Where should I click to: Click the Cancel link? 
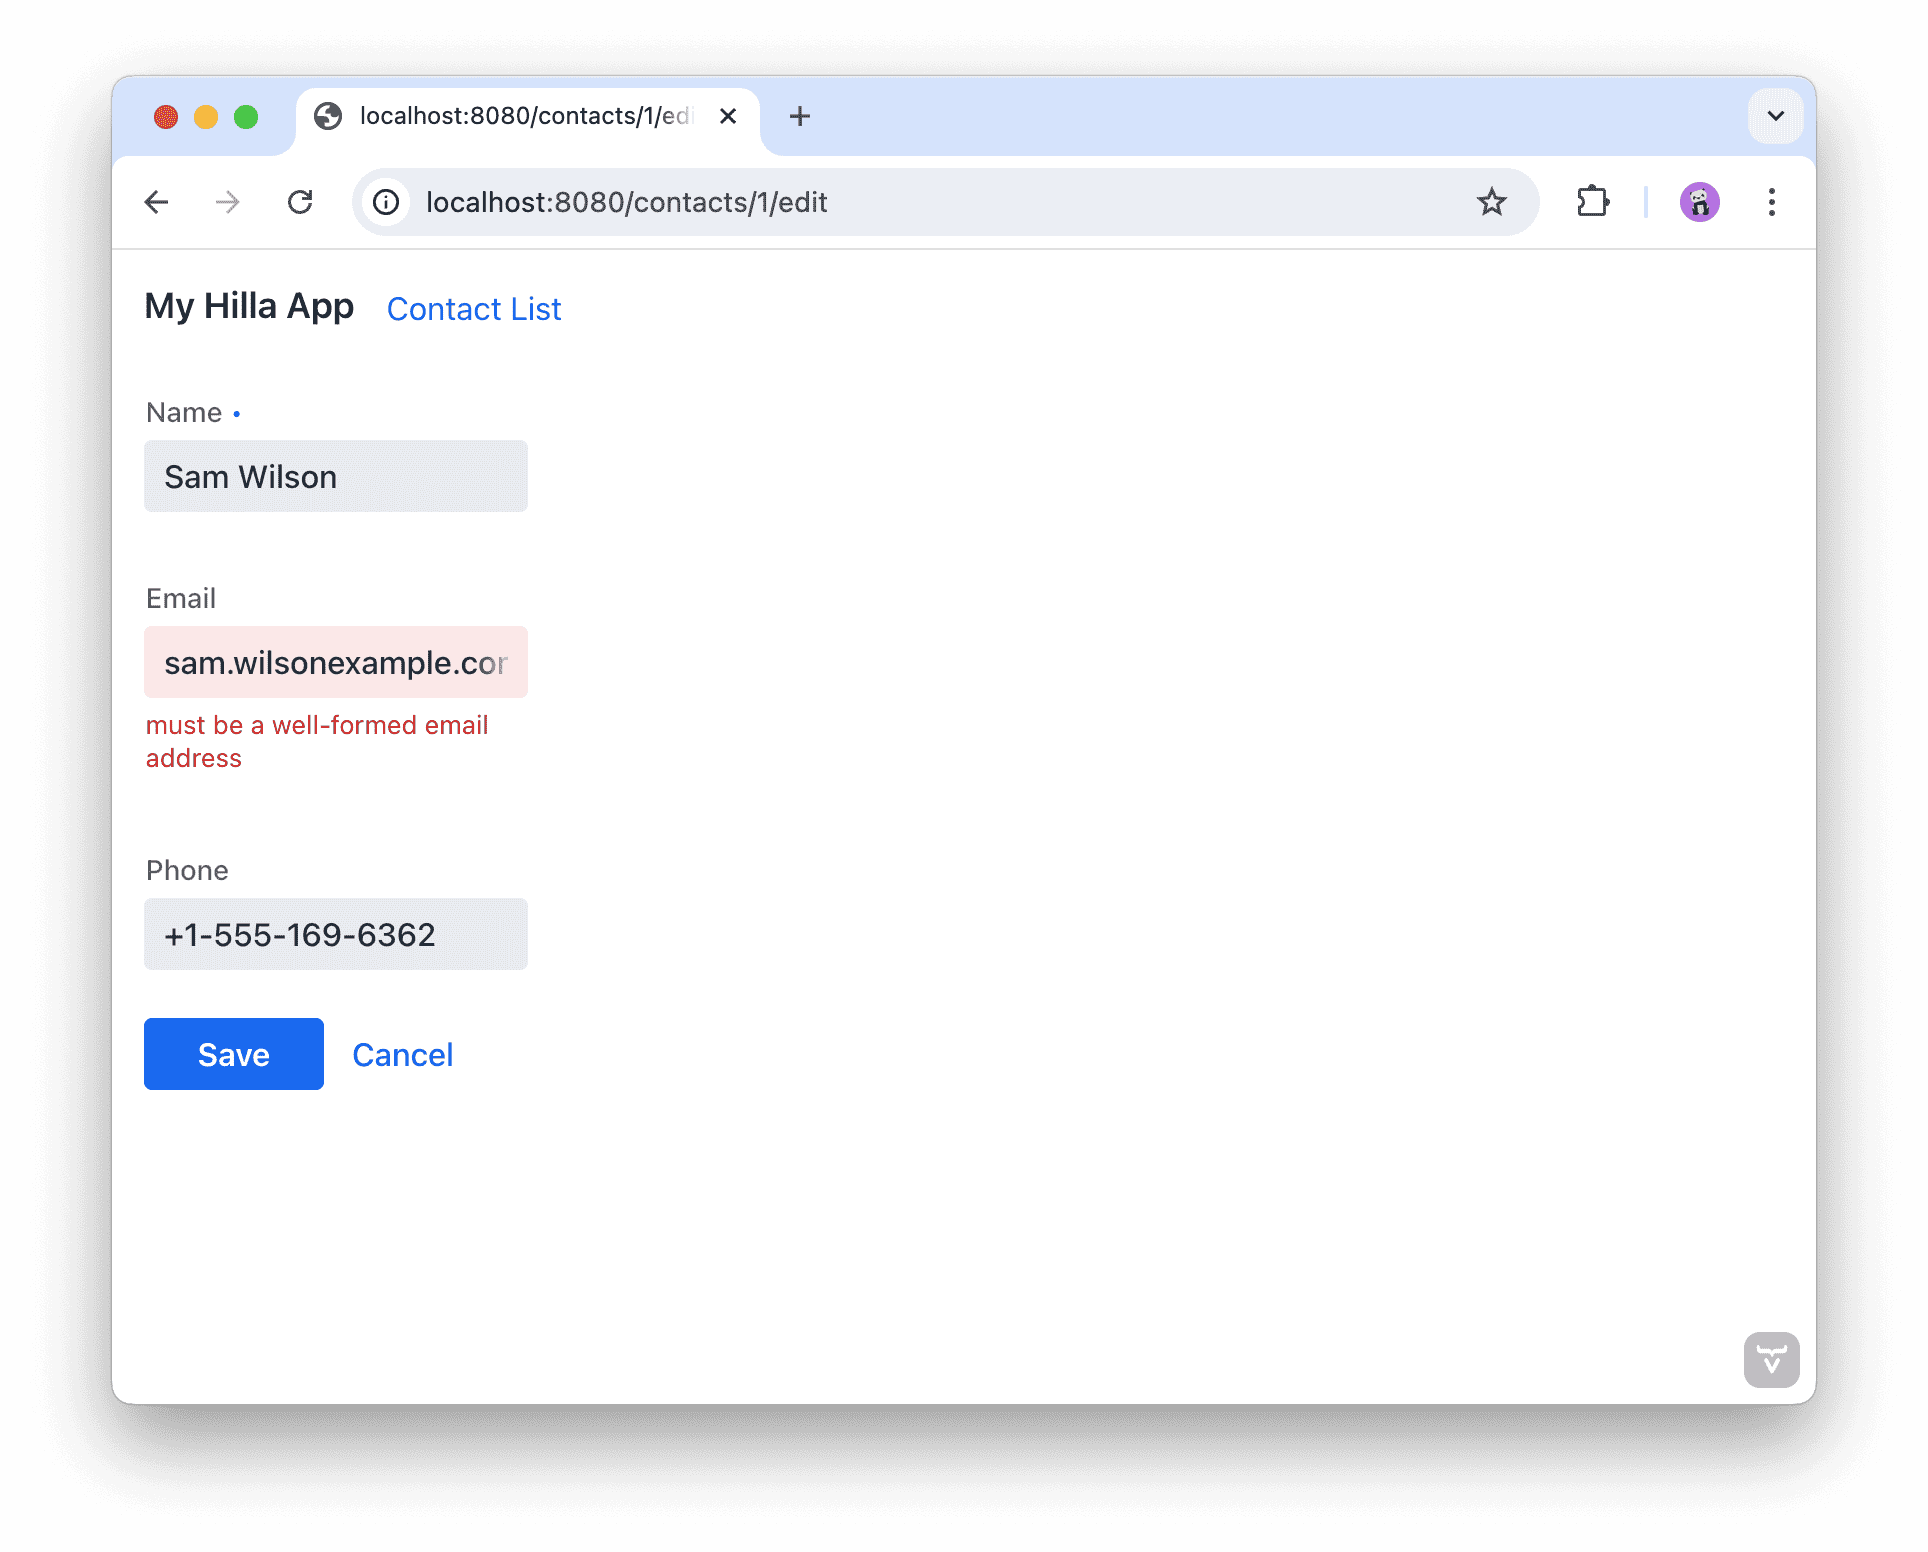click(402, 1055)
